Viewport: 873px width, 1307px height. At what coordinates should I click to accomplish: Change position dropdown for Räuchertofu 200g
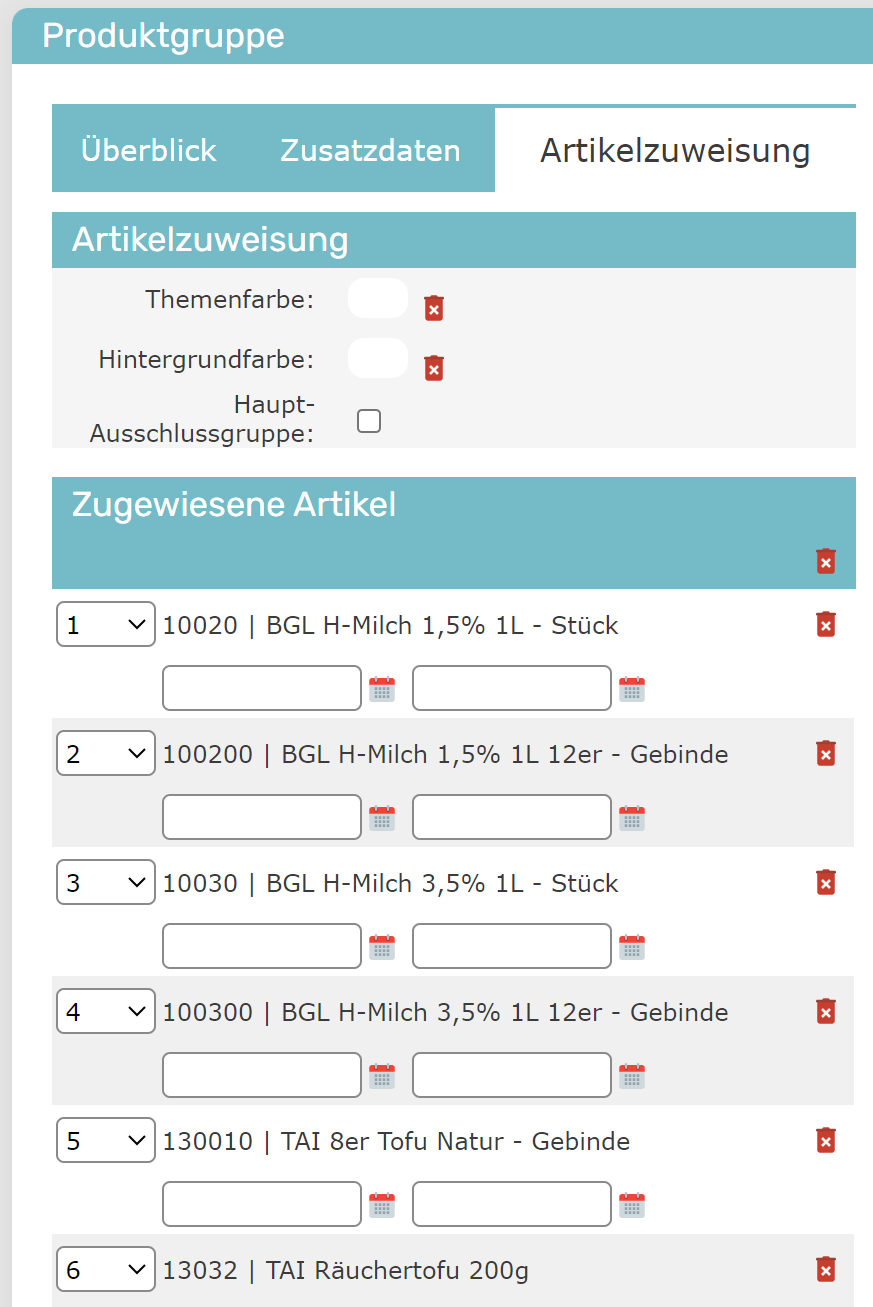(x=105, y=1270)
